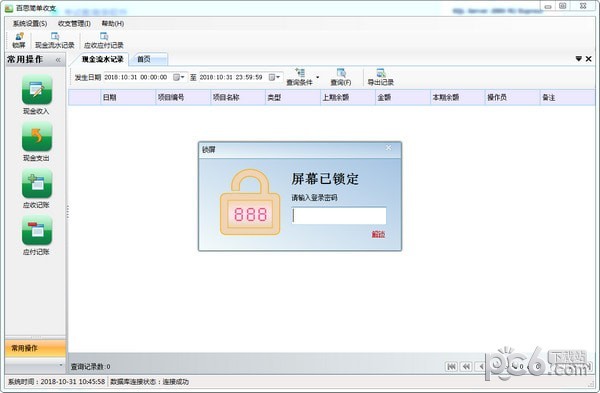Sort by the 操作员 column header
The image size is (600, 393).
tap(512, 98)
